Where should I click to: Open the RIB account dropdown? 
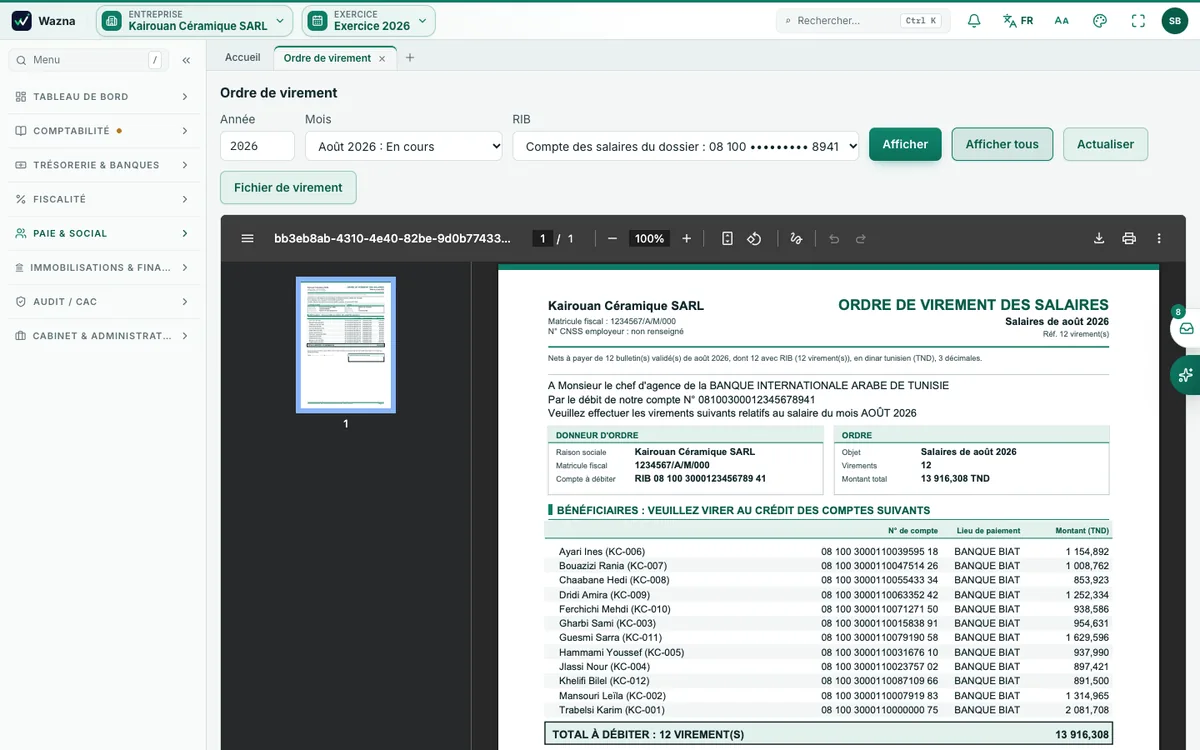coord(686,146)
